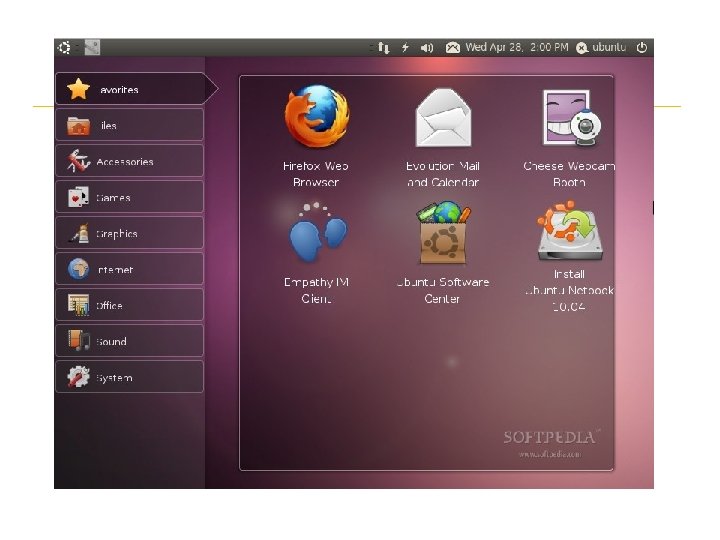Click the 'Empathy IM Client' label
The width and height of the screenshot is (720, 540).
point(316,290)
